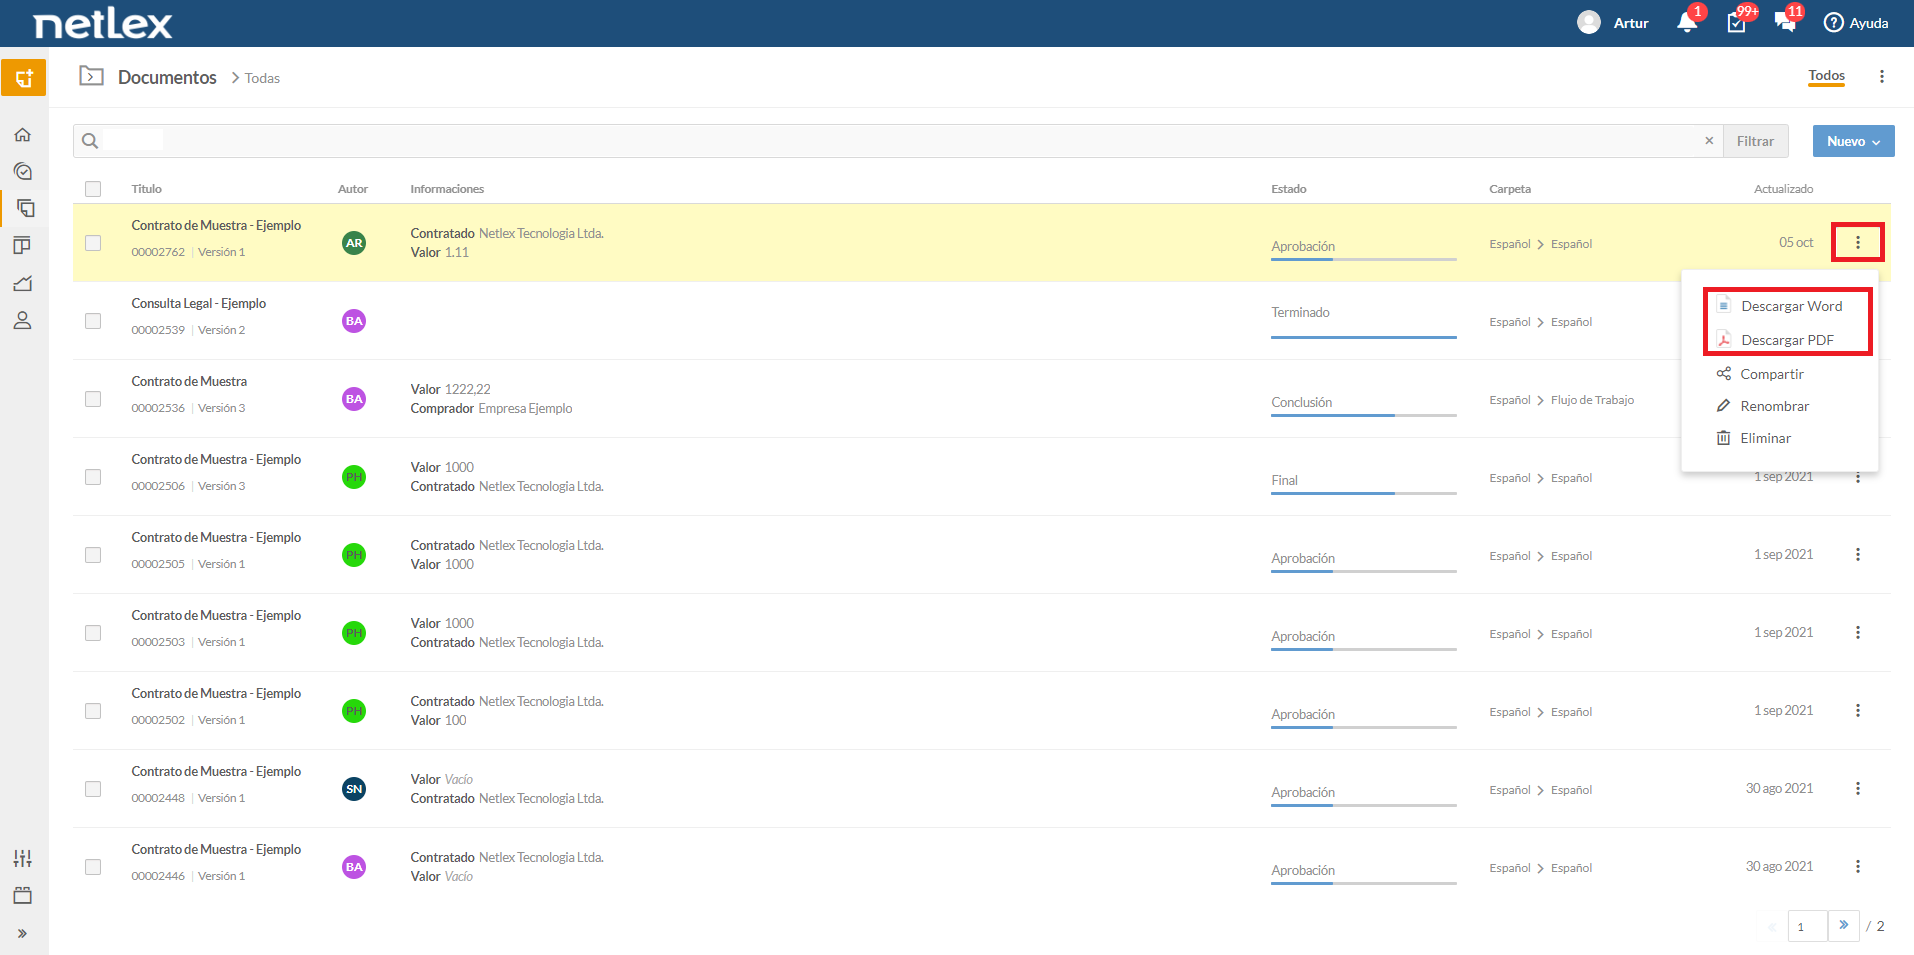Viewport: 1914px width, 955px height.
Task: Click the Documentos breadcrumb link
Action: (x=167, y=77)
